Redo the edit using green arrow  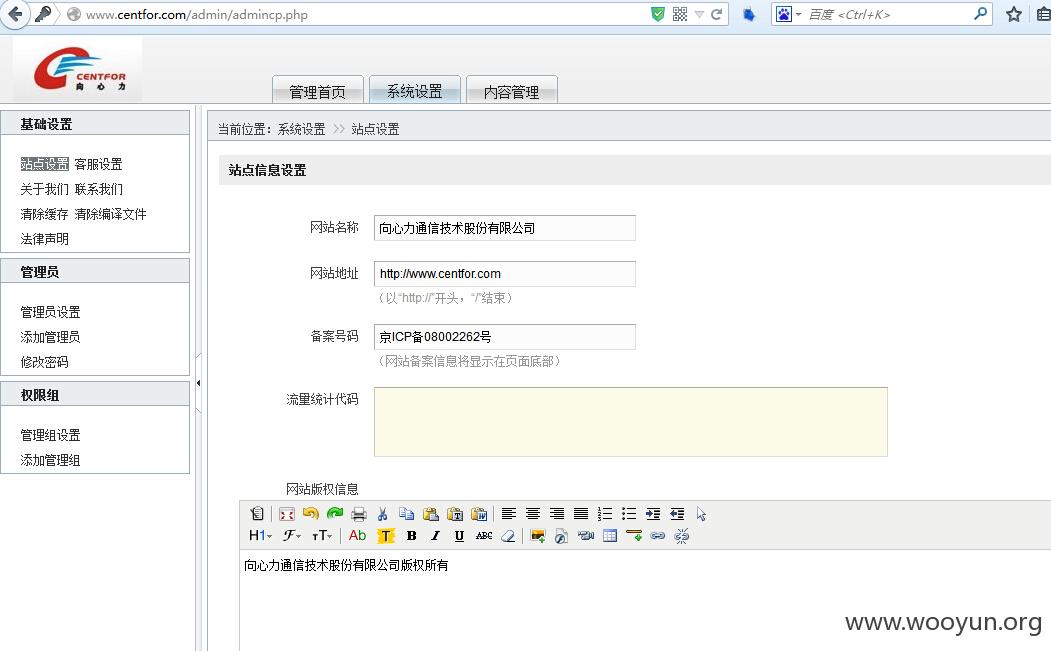click(x=334, y=514)
